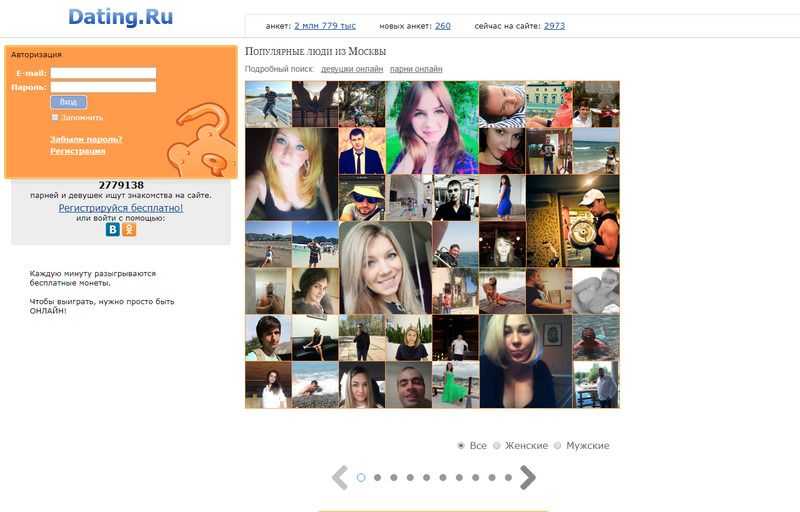Select the first pagination dot
The image size is (800, 512).
tap(361, 478)
